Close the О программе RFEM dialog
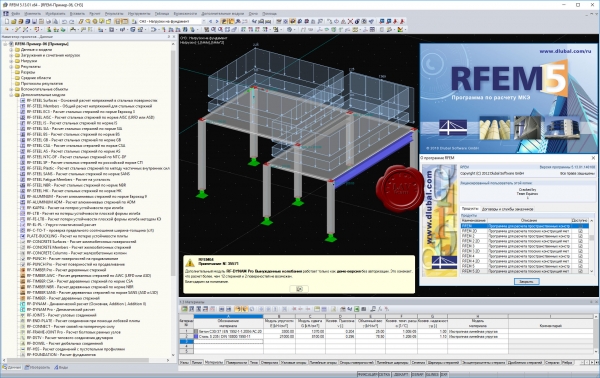This screenshot has height=378, width=600. (x=593, y=158)
